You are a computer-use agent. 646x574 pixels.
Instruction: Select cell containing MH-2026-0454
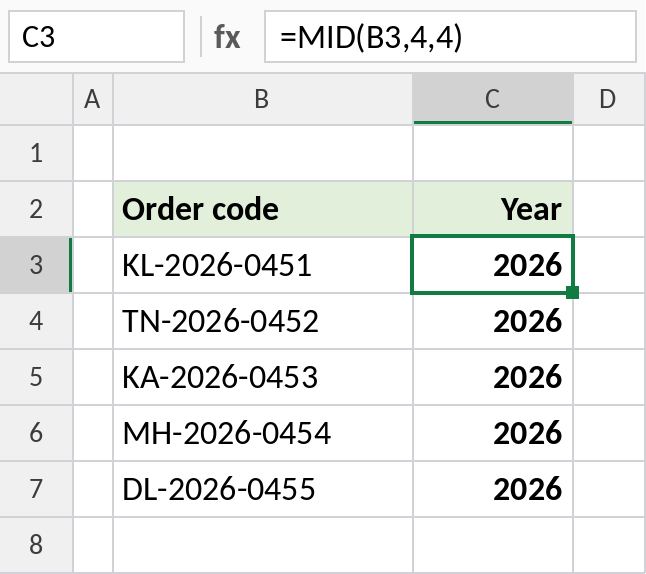coord(263,433)
